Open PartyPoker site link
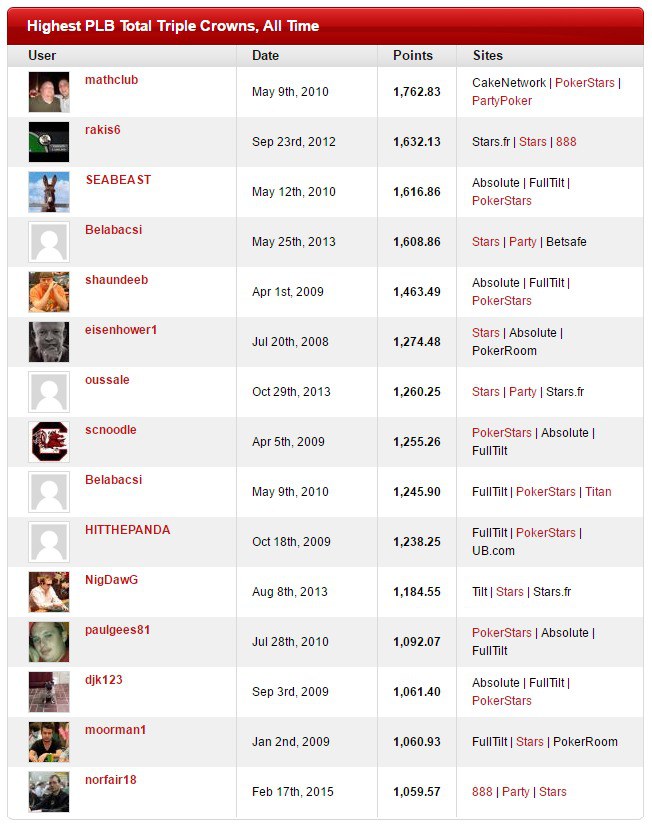 (502, 101)
